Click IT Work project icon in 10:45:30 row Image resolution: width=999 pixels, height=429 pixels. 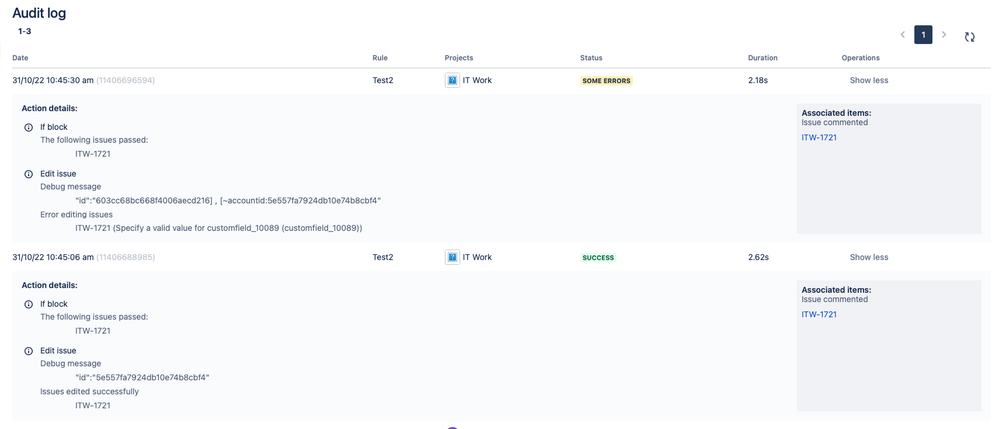(452, 80)
